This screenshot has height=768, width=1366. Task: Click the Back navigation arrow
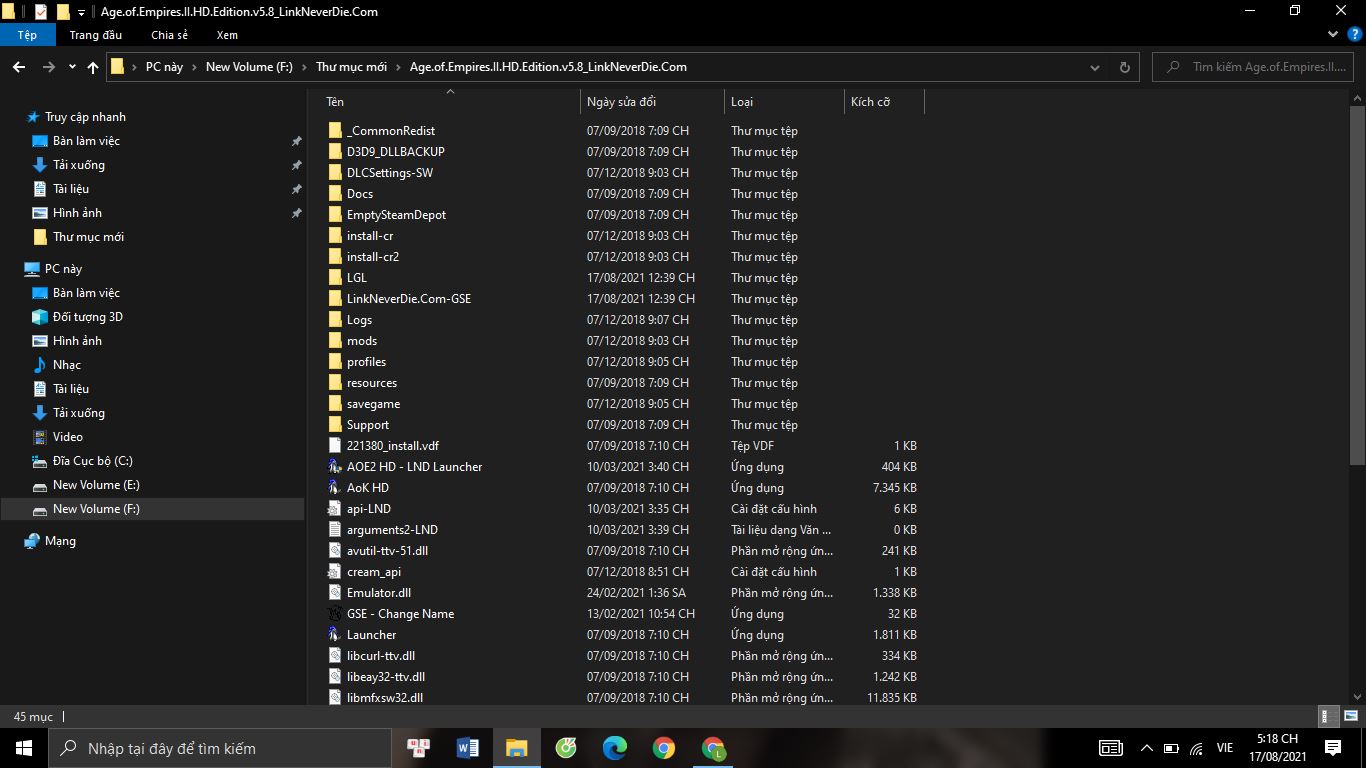[19, 67]
